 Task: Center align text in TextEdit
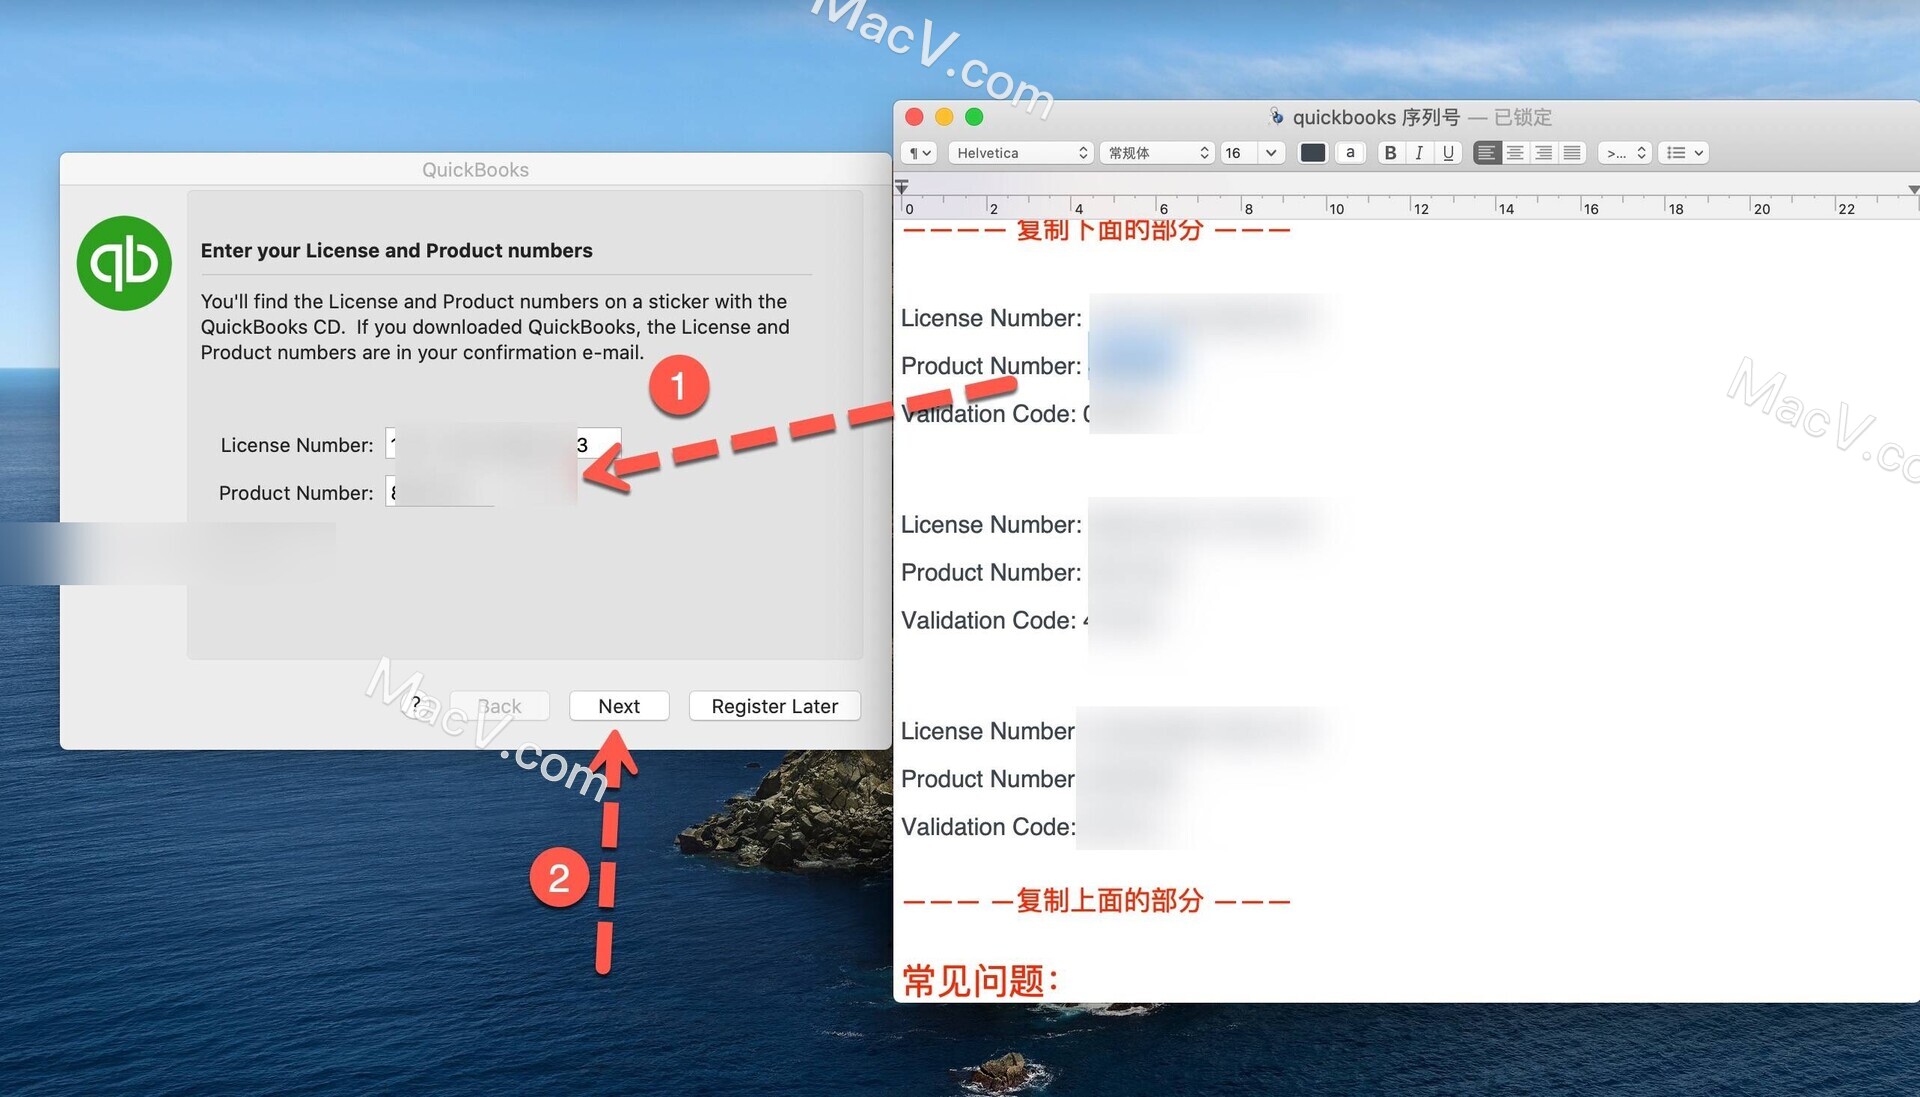1515,153
